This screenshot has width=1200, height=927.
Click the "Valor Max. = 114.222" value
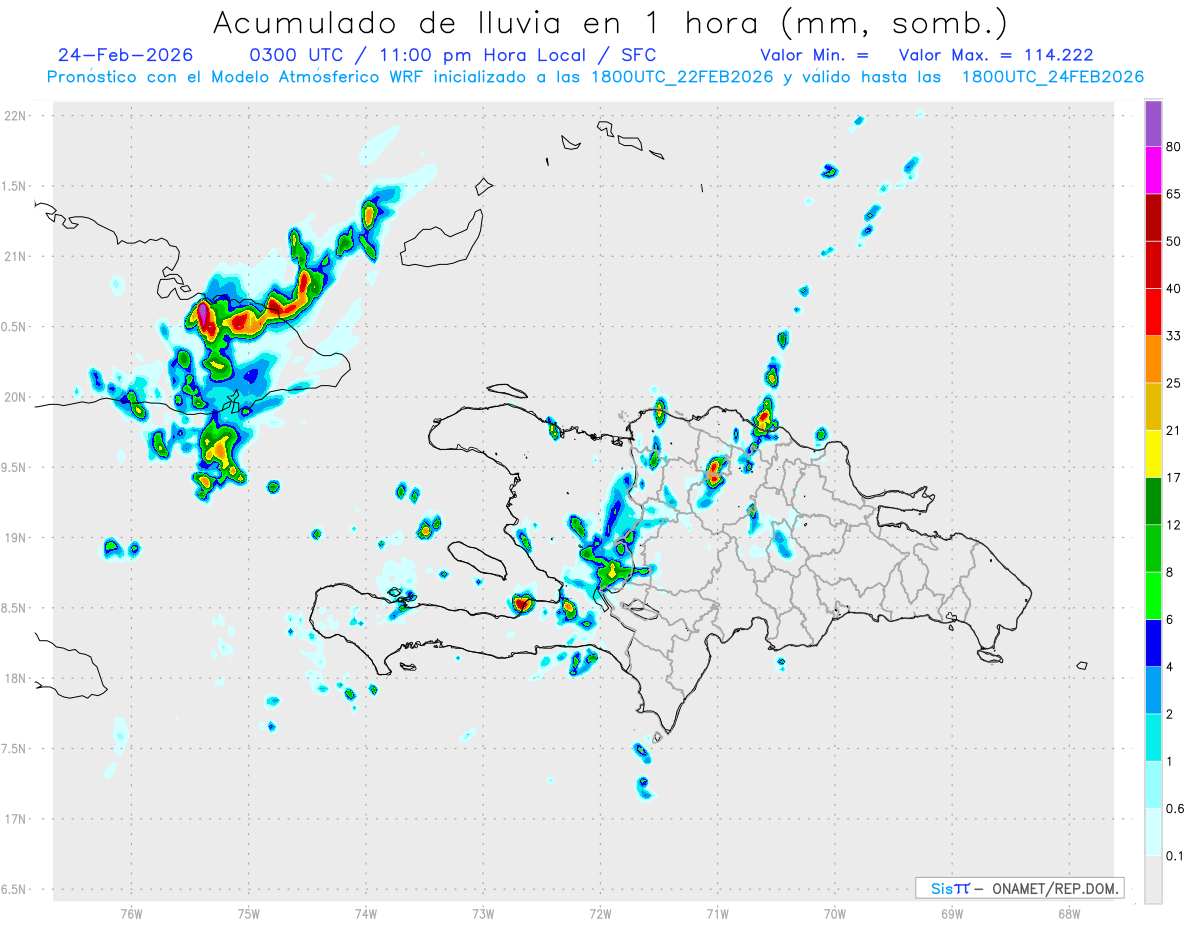(x=996, y=55)
